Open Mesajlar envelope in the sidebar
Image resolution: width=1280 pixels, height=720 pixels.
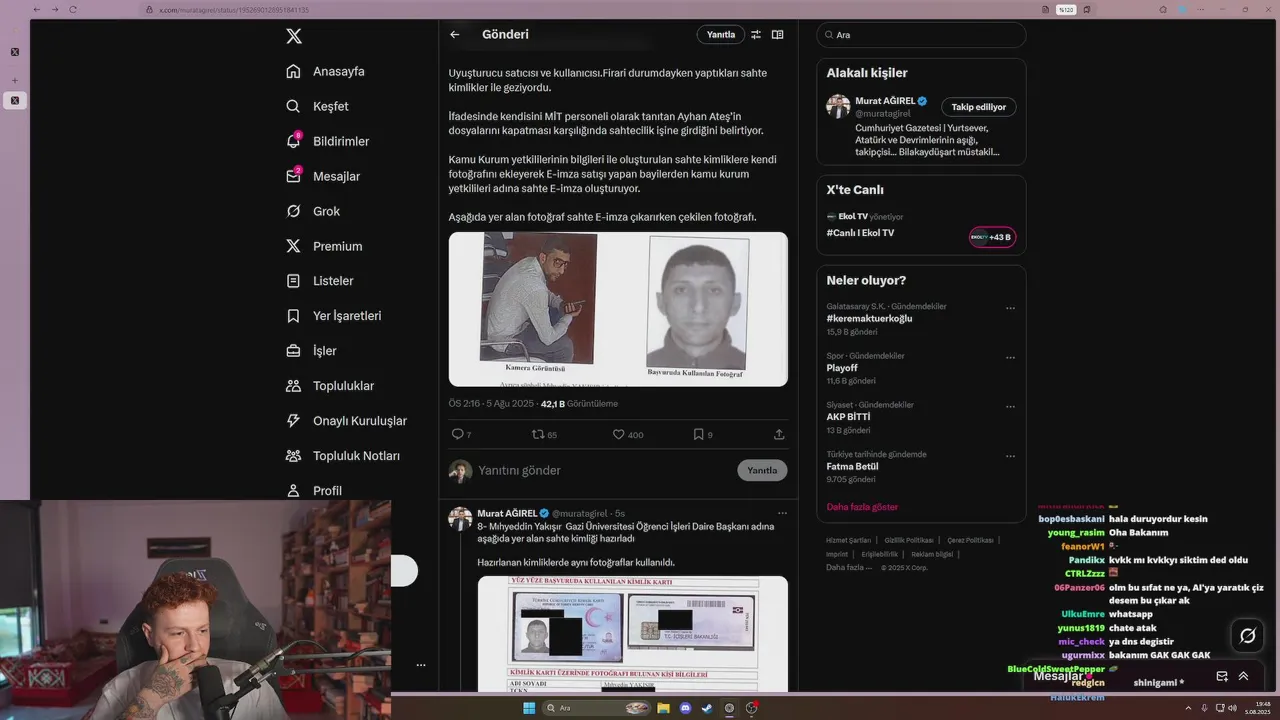click(x=322, y=176)
